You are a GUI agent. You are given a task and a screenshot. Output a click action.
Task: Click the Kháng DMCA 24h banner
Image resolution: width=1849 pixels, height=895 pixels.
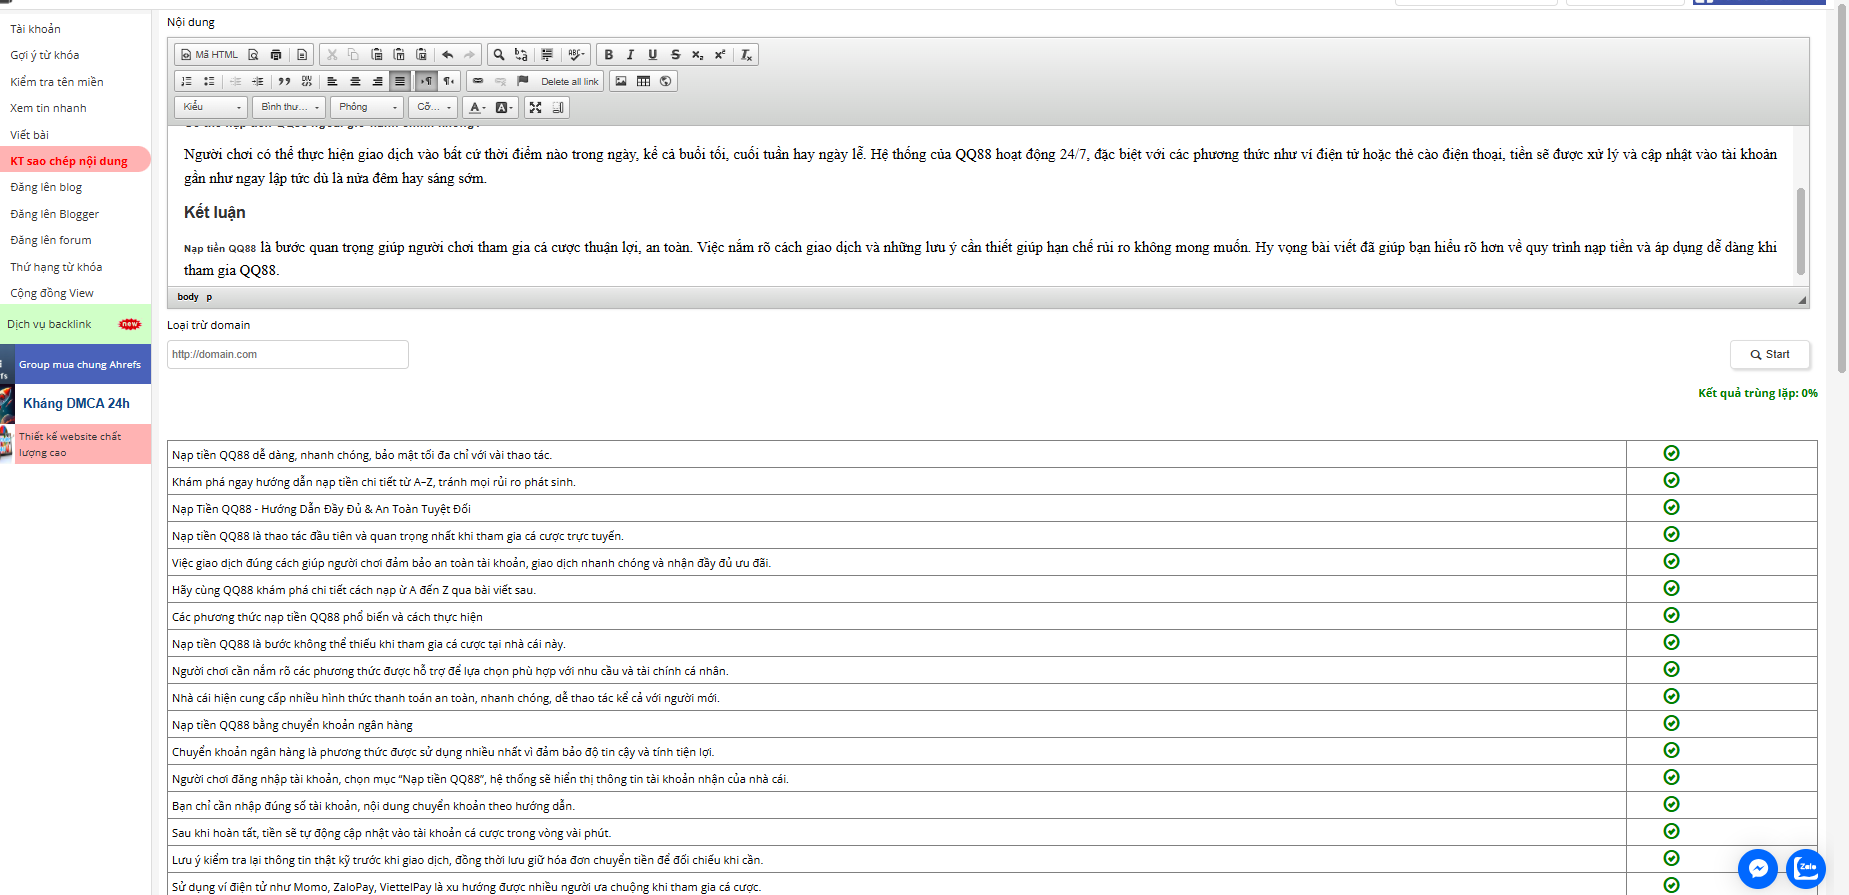point(75,403)
